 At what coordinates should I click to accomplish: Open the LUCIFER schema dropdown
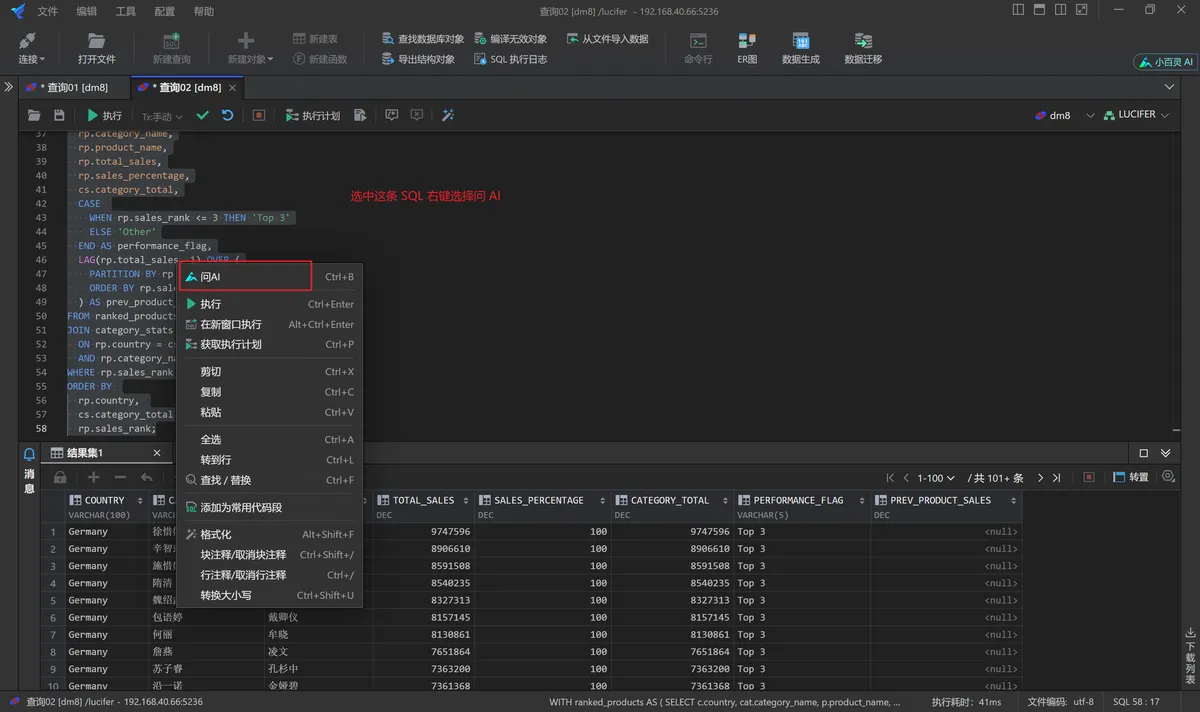(x=1136, y=116)
